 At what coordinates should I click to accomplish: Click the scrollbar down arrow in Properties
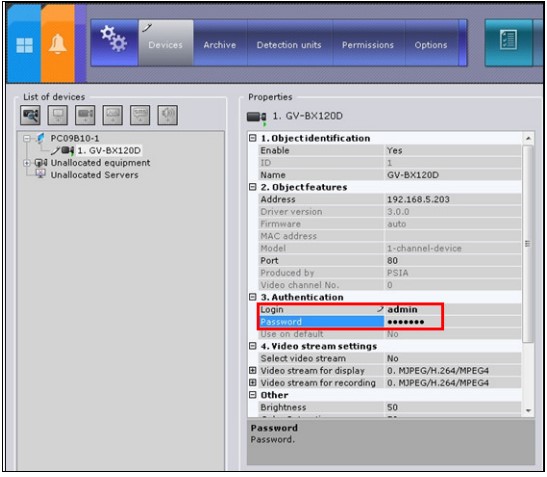[528, 411]
